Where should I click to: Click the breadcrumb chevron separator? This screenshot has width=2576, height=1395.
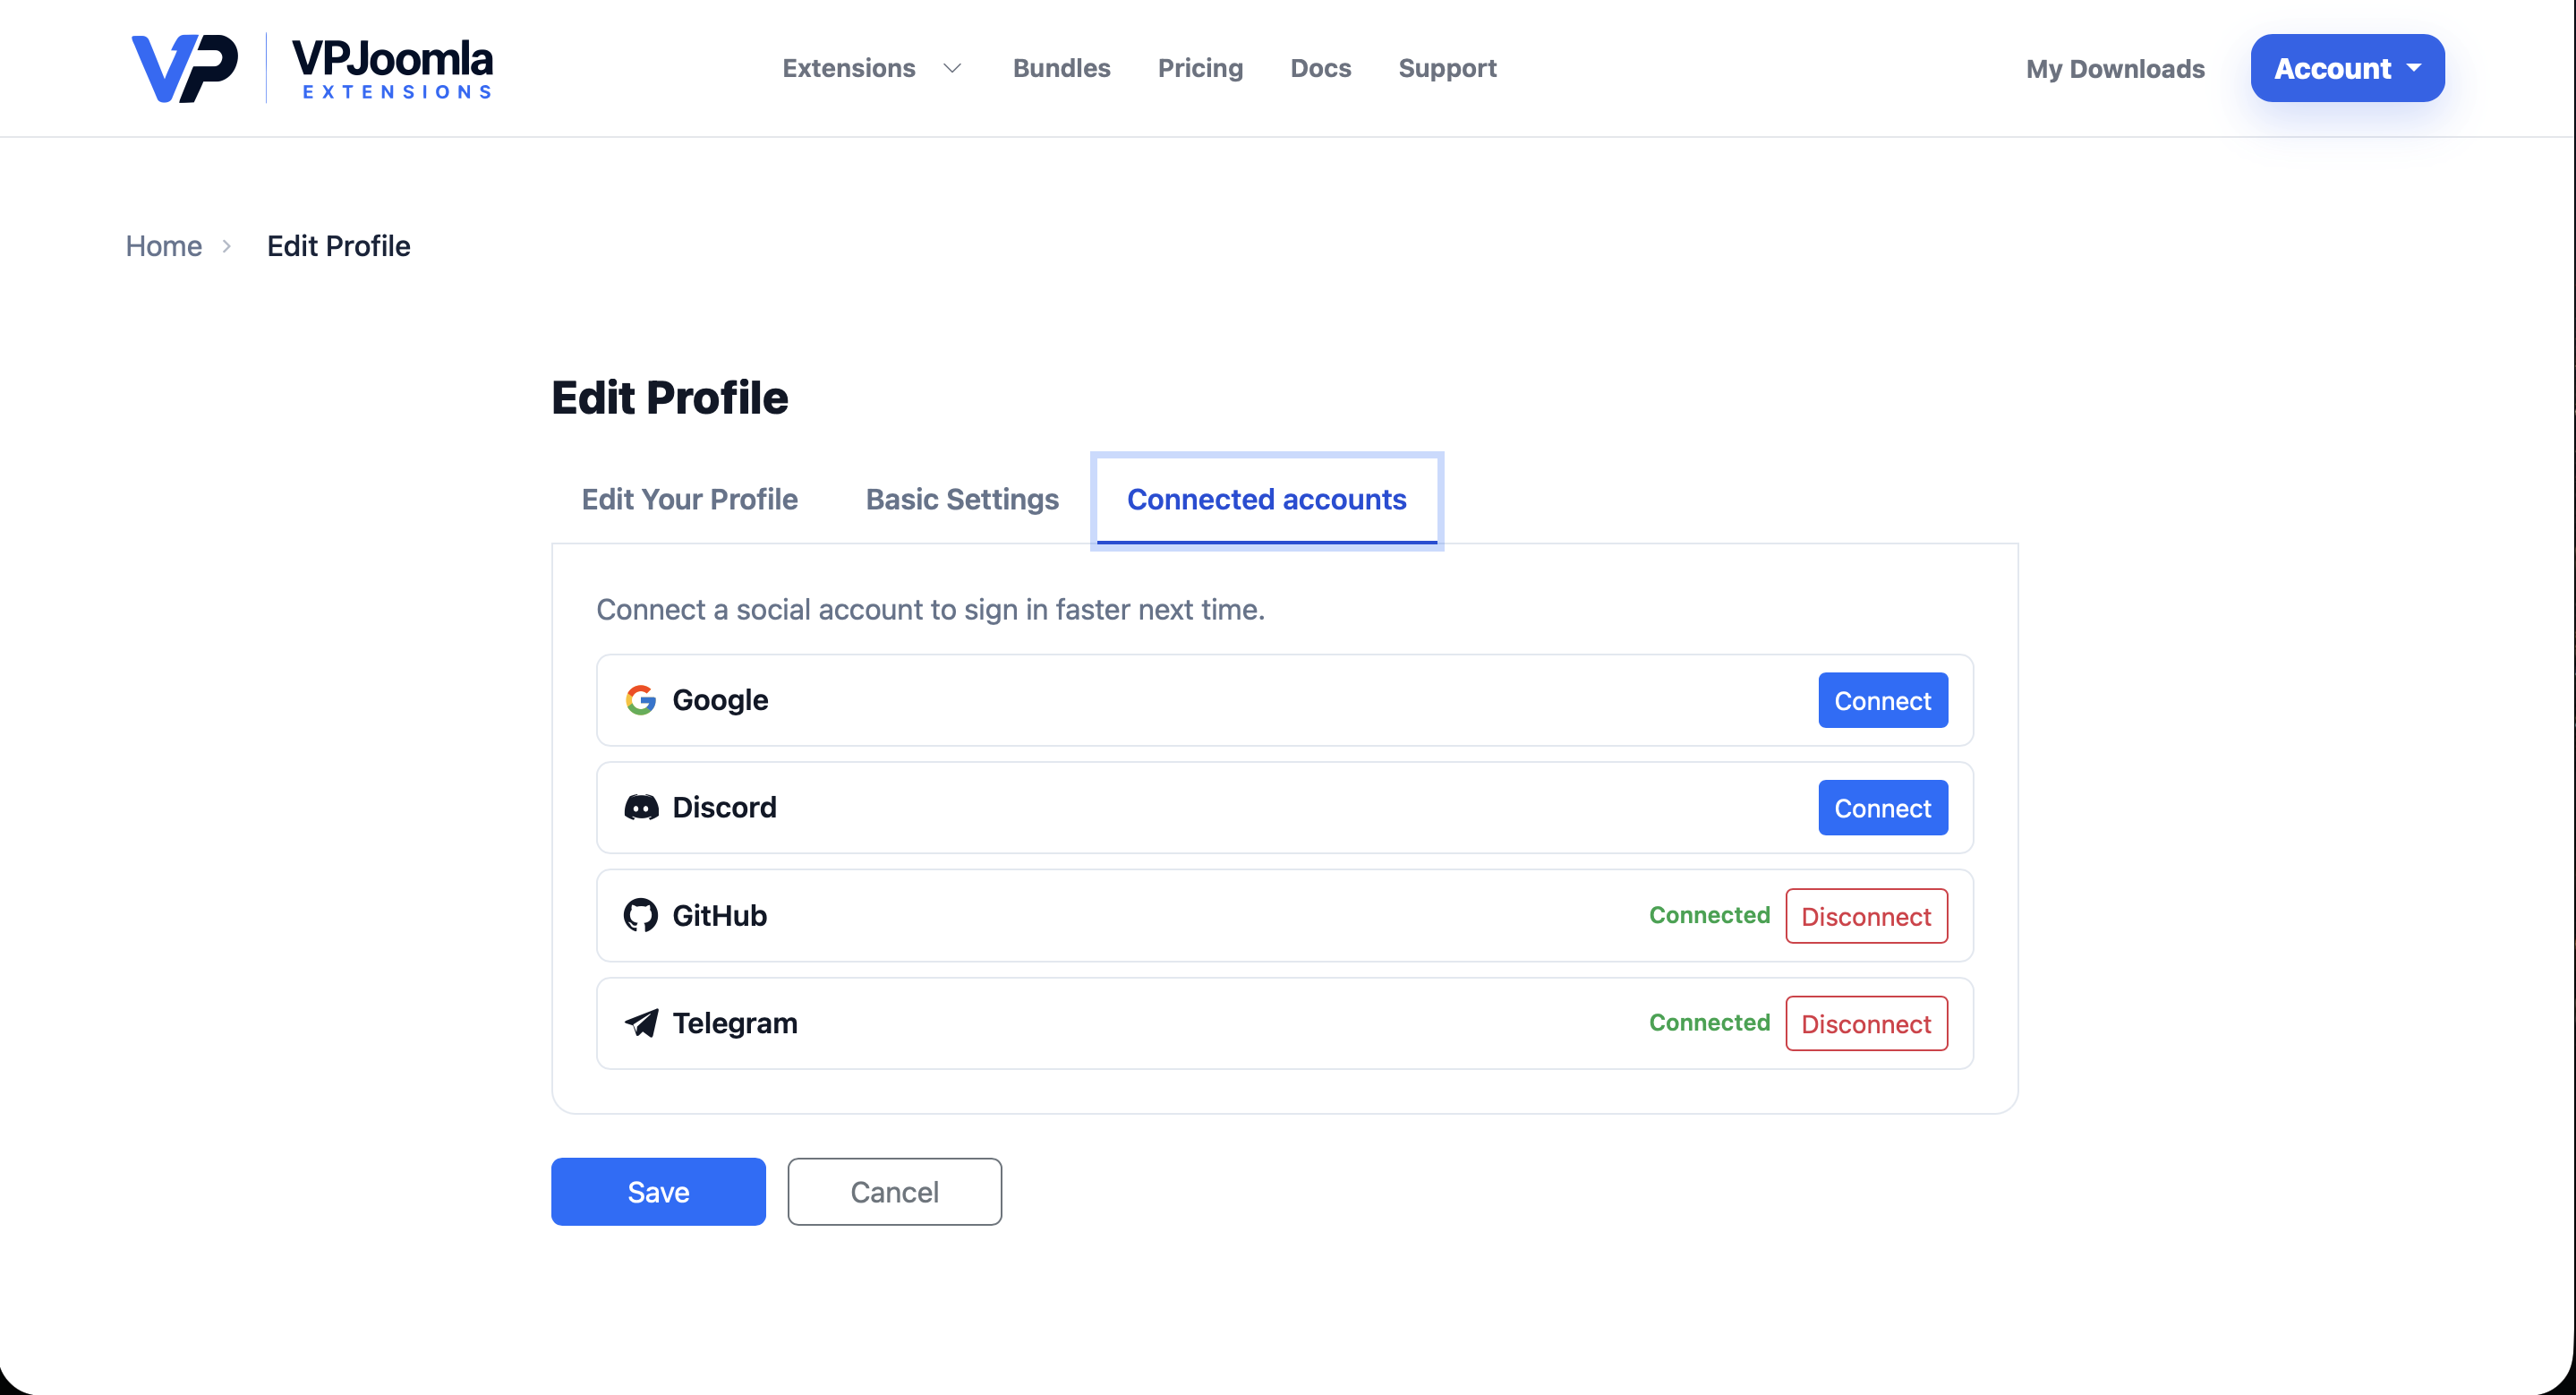227,246
